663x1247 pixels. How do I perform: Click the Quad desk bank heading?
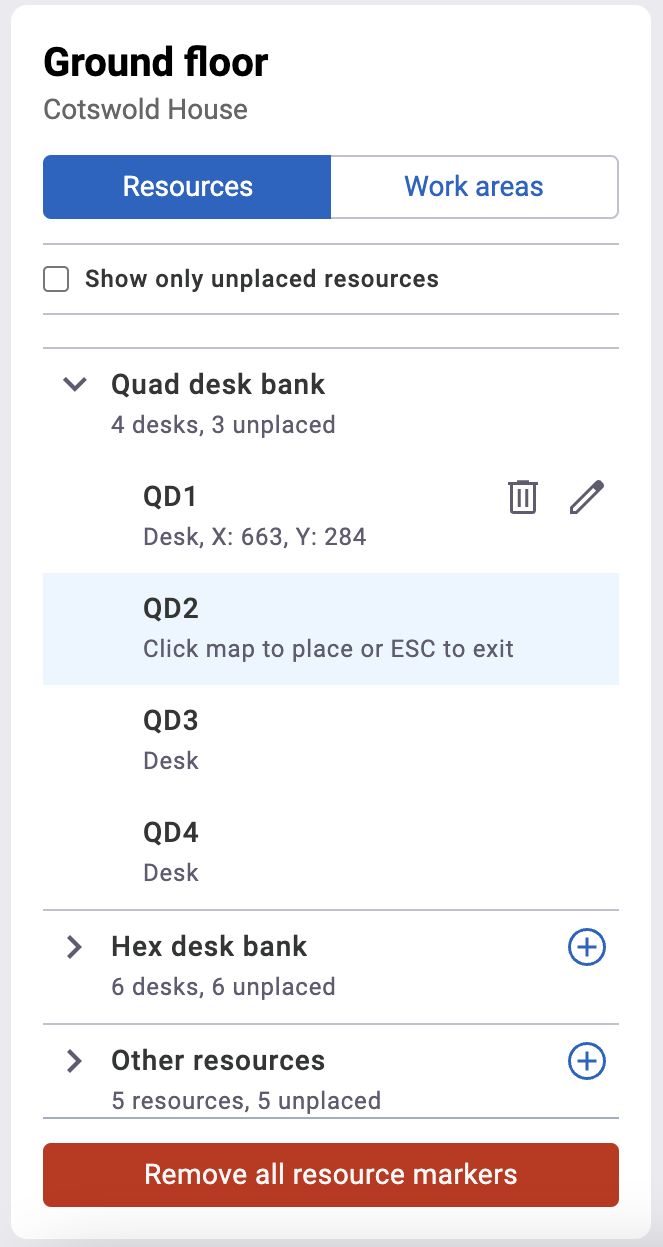pos(218,384)
